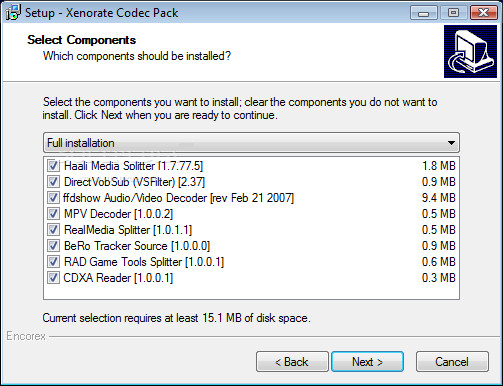Go to Next setup step
This screenshot has width=503, height=386.
[367, 362]
